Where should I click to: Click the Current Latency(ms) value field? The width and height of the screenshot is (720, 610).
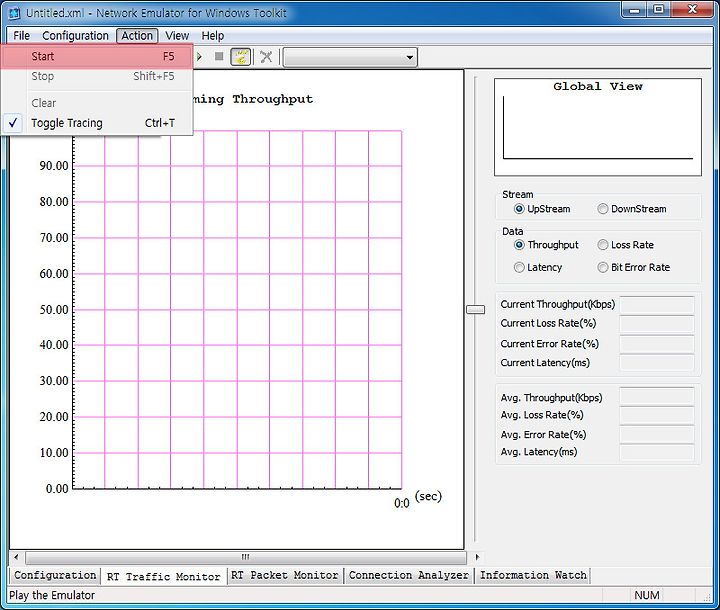657,363
